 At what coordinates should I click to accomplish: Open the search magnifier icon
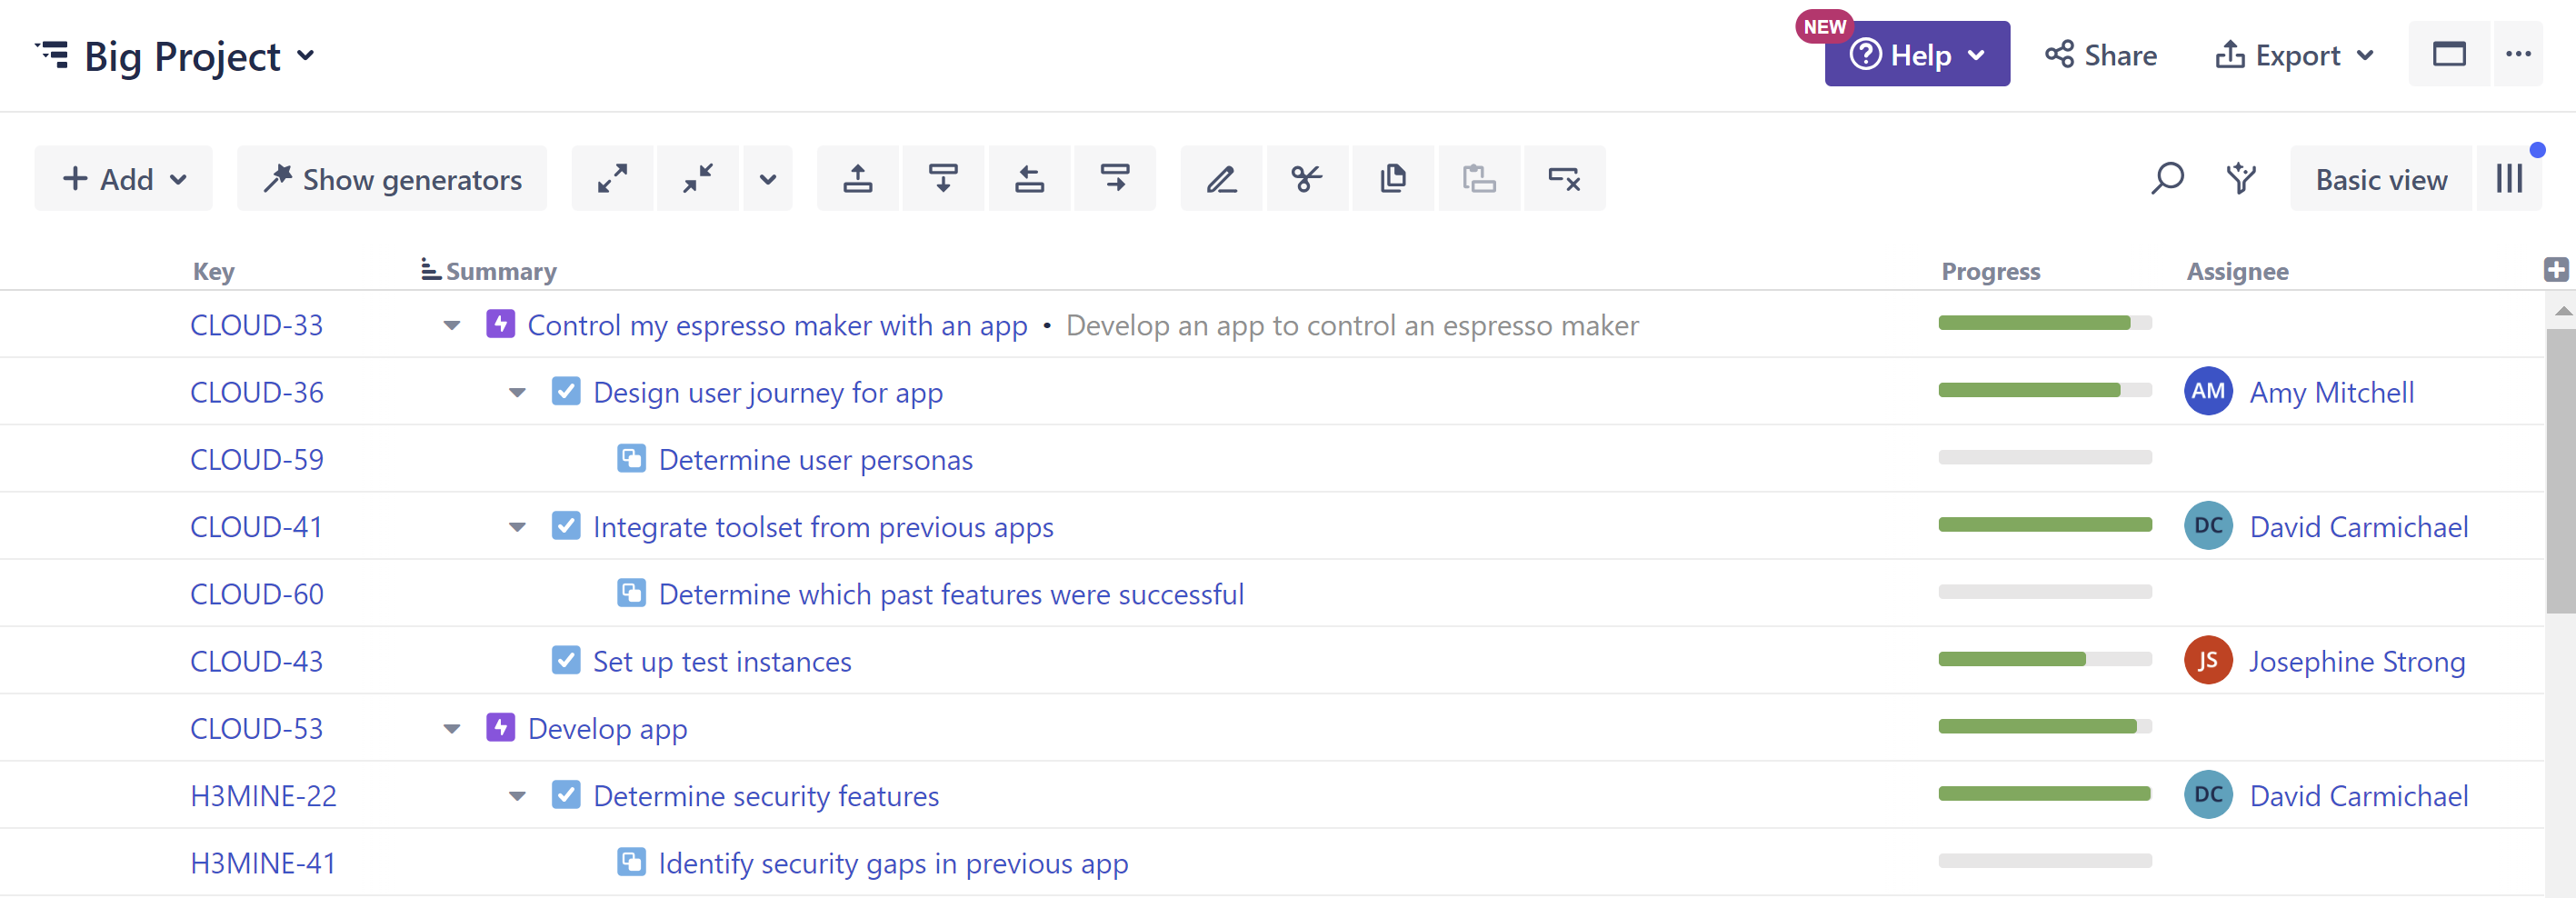click(2166, 179)
